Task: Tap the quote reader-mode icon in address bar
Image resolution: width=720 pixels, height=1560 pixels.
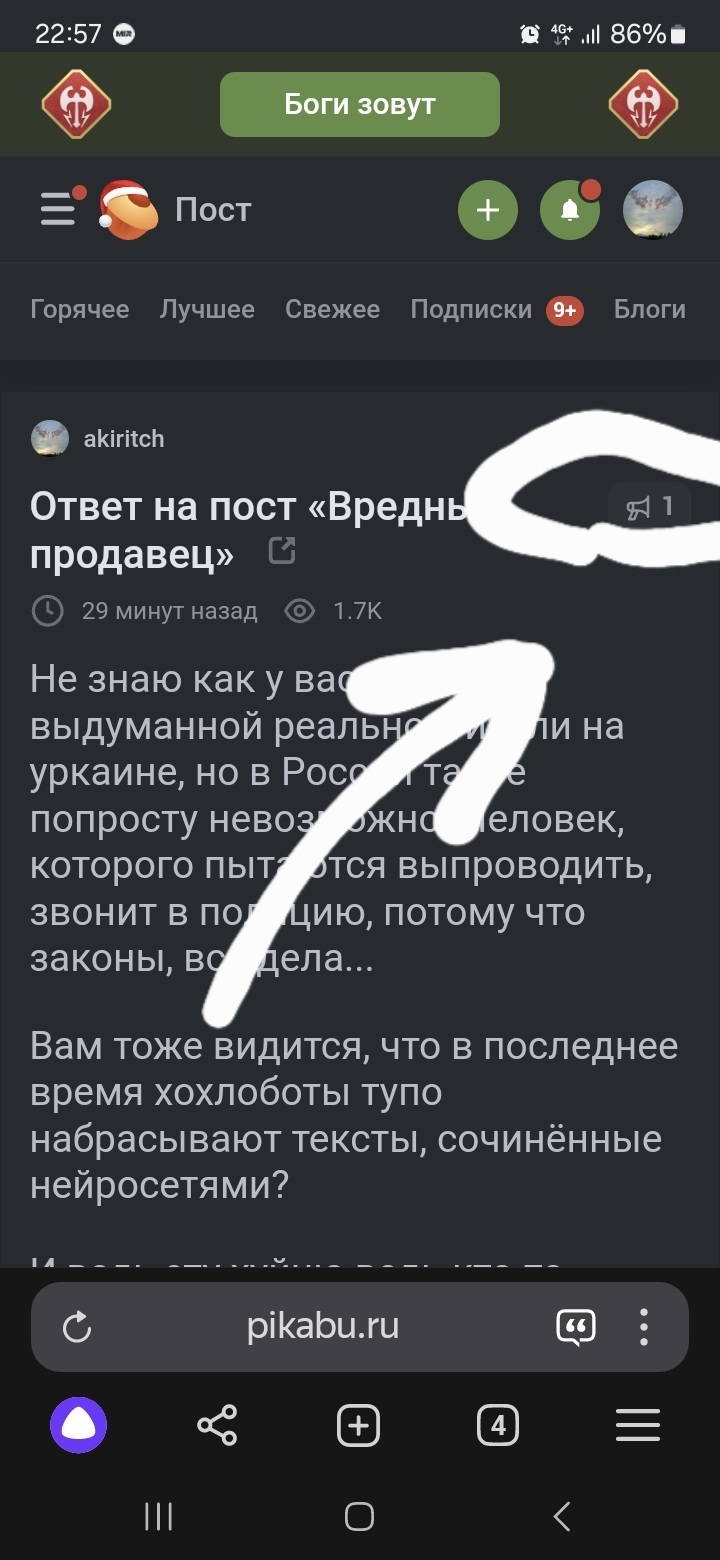Action: [x=575, y=1327]
